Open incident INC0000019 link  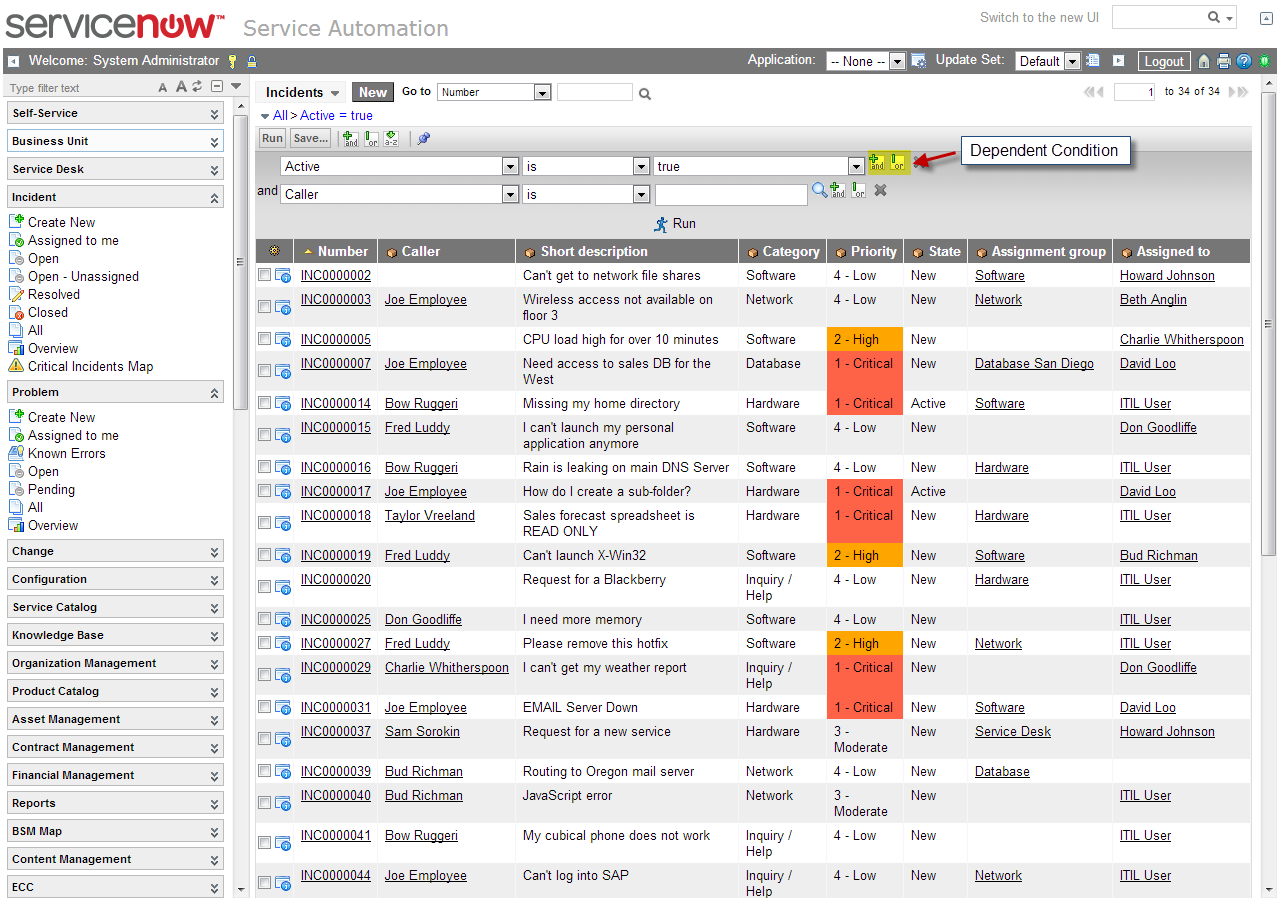pos(336,555)
